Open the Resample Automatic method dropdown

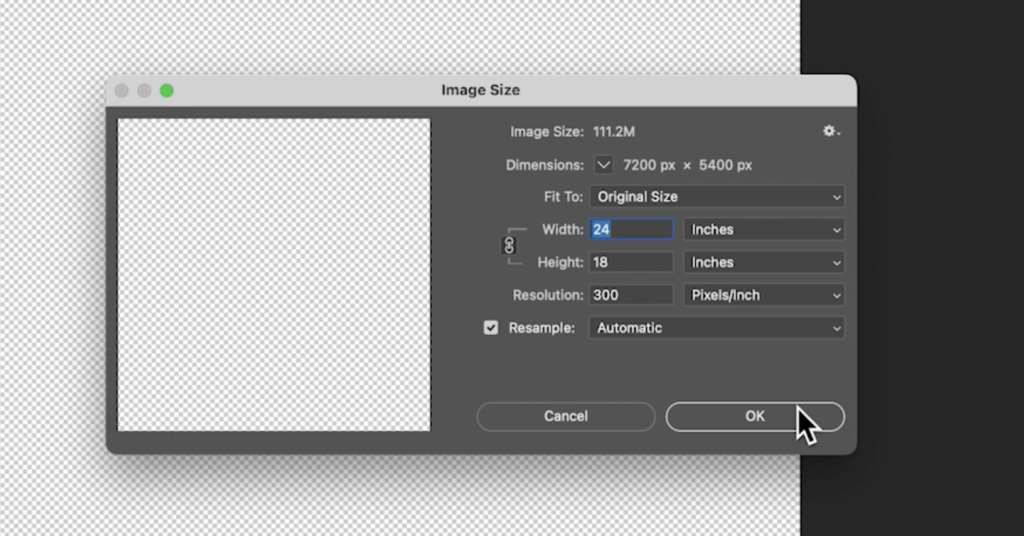pyautogui.click(x=717, y=328)
